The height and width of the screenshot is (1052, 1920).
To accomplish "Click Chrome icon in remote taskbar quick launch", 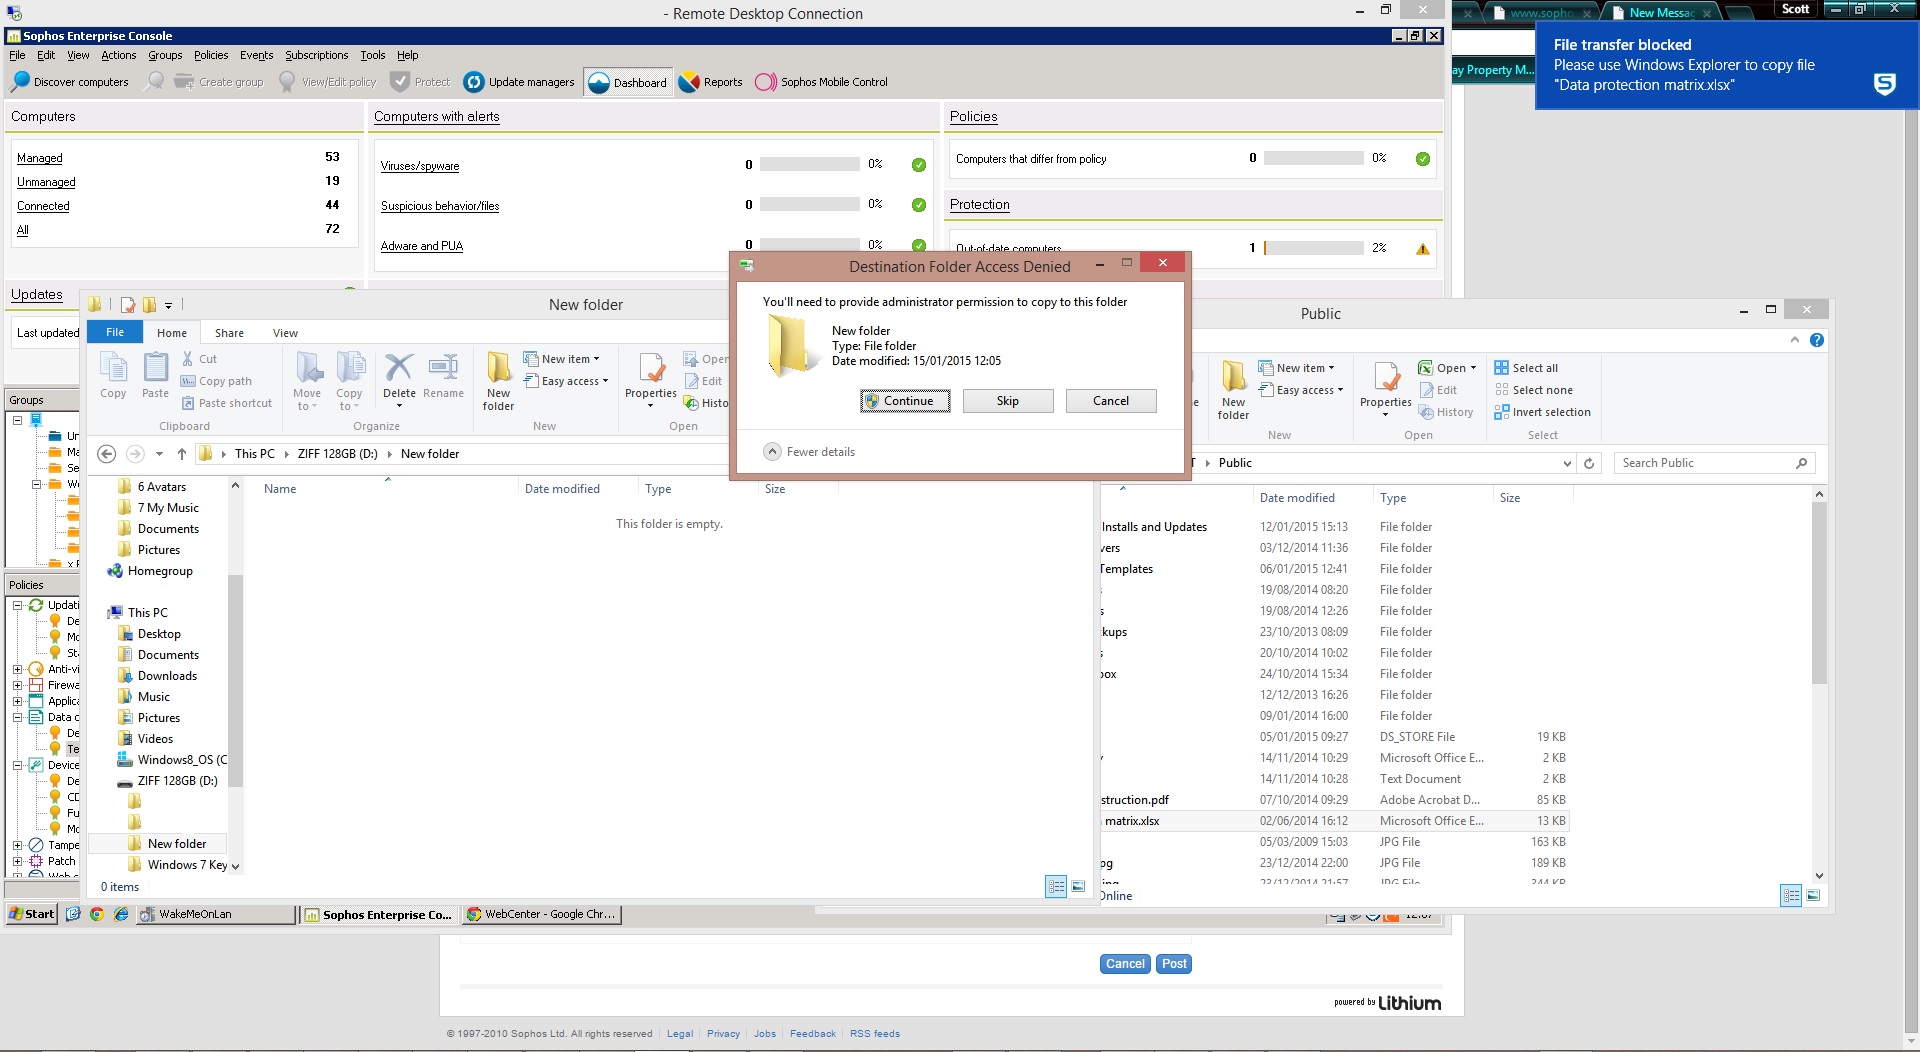I will (x=97, y=914).
